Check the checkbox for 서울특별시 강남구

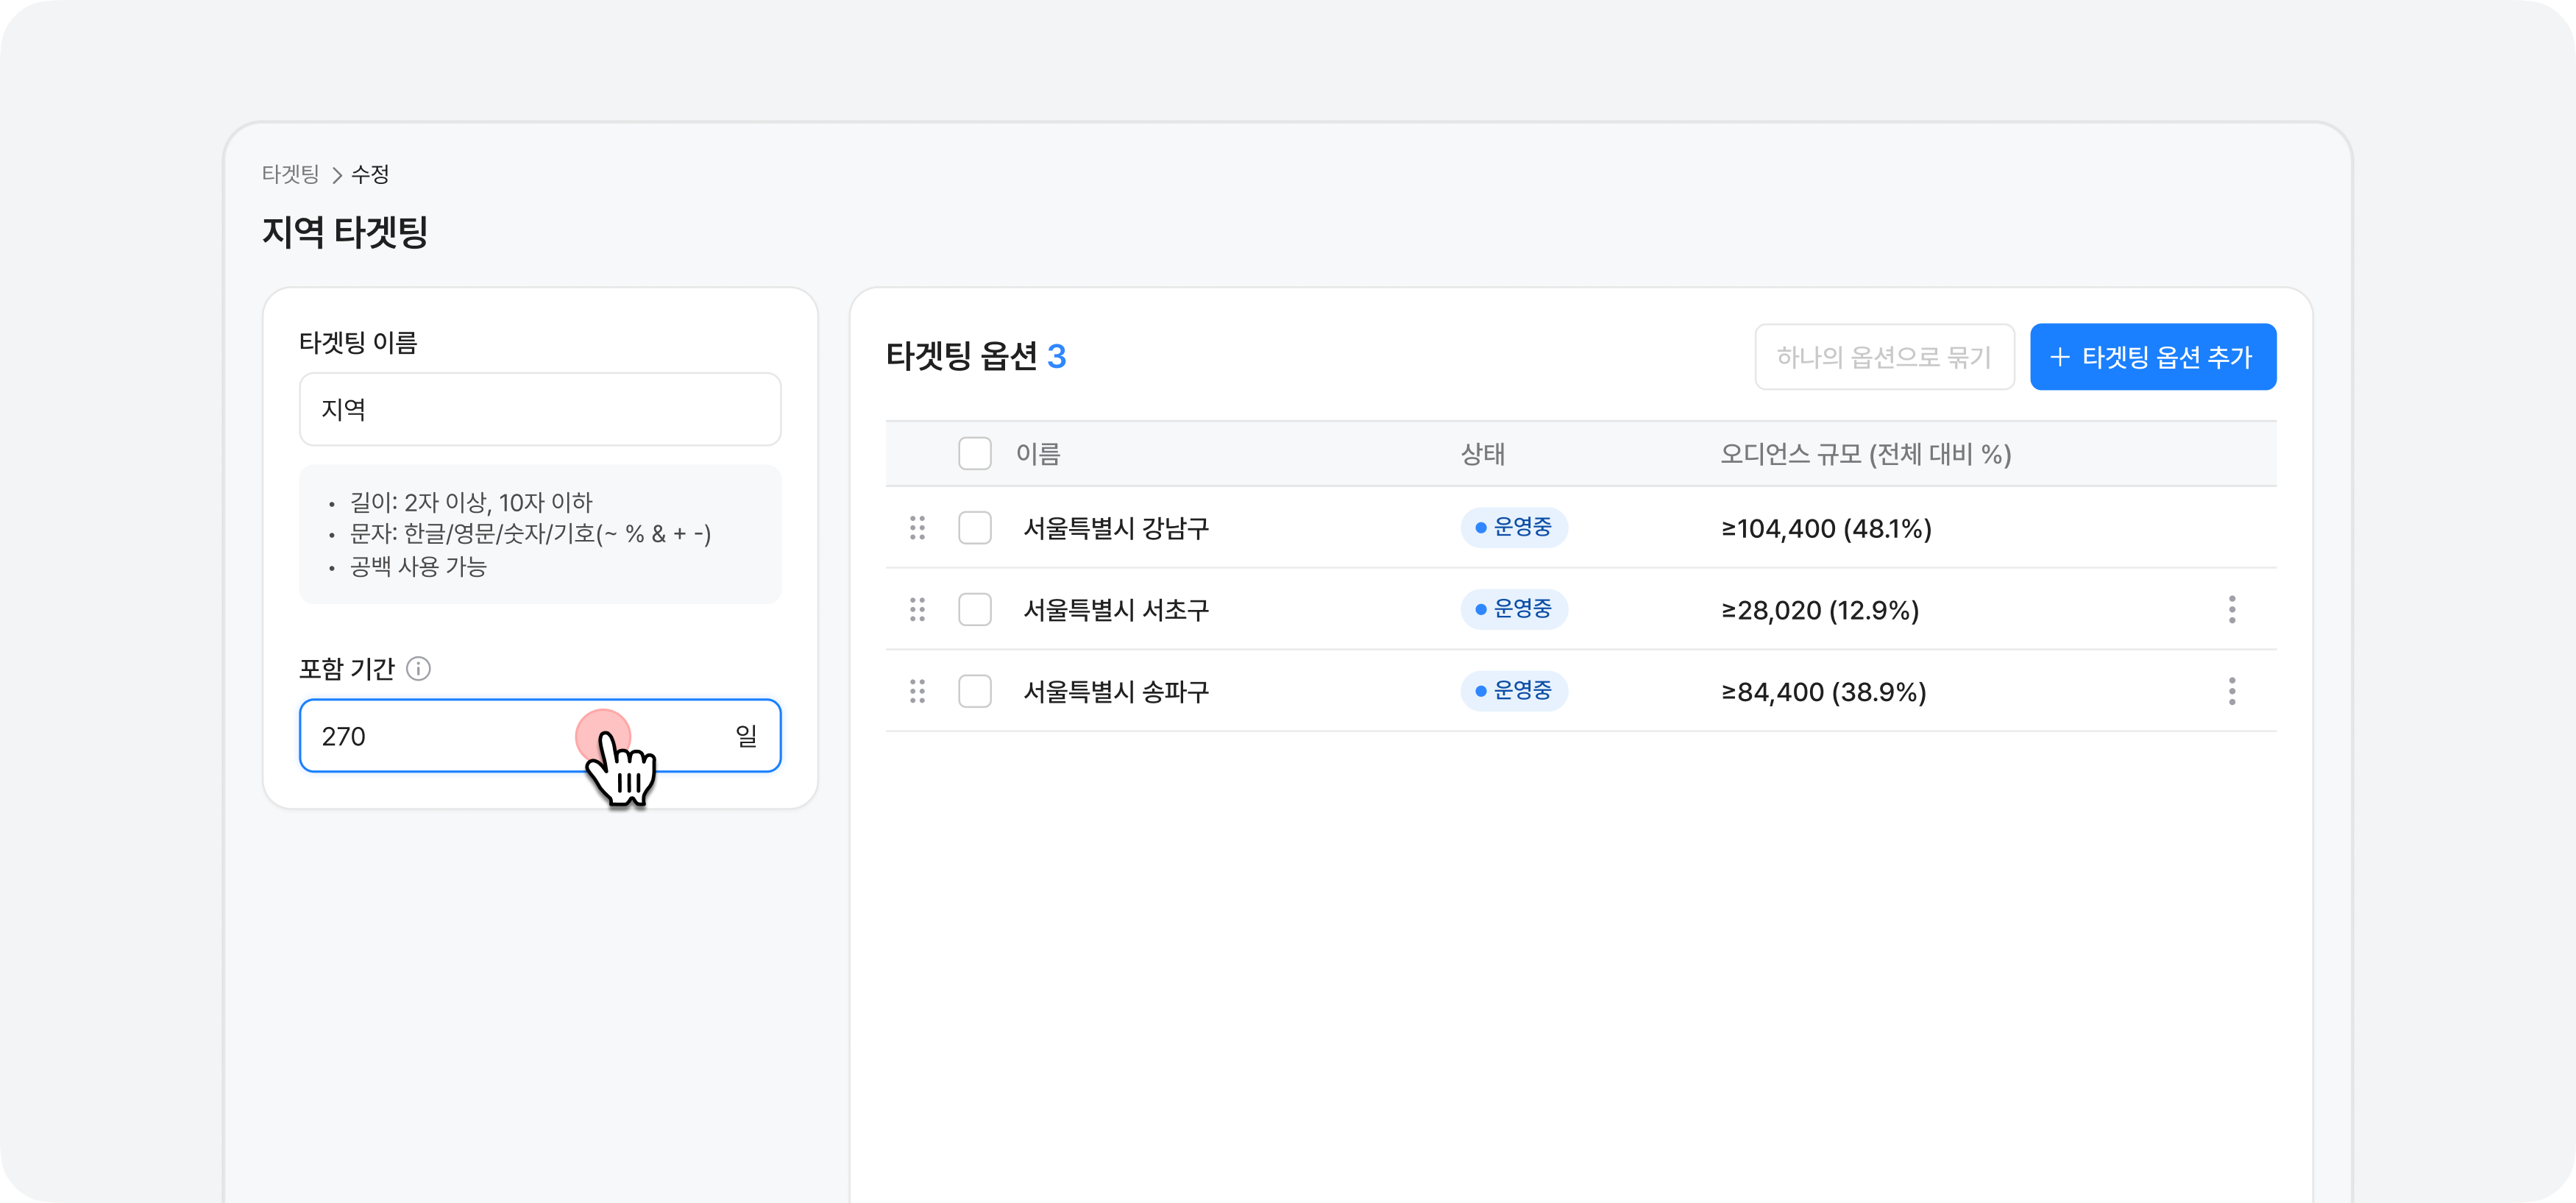pyautogui.click(x=975, y=528)
